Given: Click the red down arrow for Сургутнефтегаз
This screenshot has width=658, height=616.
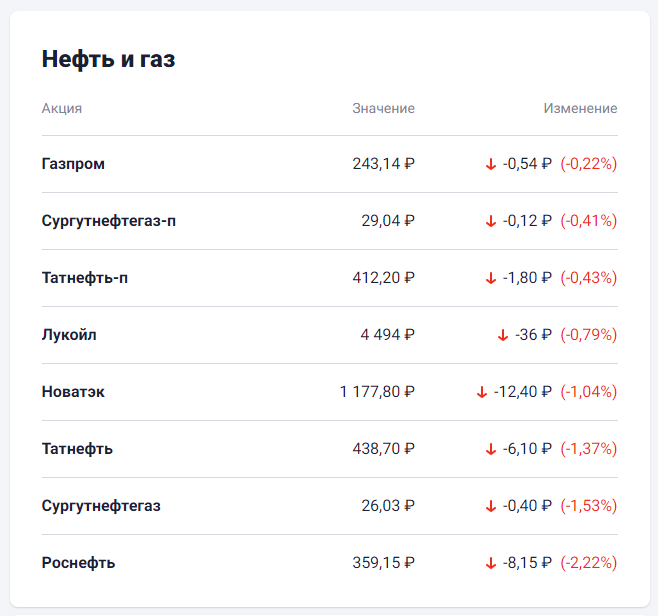Looking at the screenshot, I should 491,506.
